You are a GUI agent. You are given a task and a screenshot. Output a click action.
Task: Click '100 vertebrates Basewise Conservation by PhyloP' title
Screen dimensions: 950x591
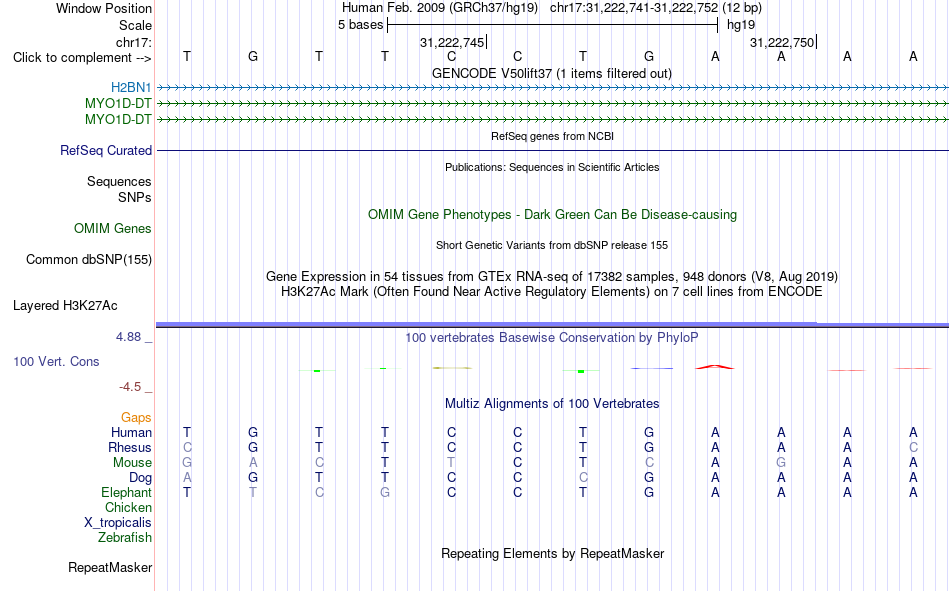tap(552, 338)
